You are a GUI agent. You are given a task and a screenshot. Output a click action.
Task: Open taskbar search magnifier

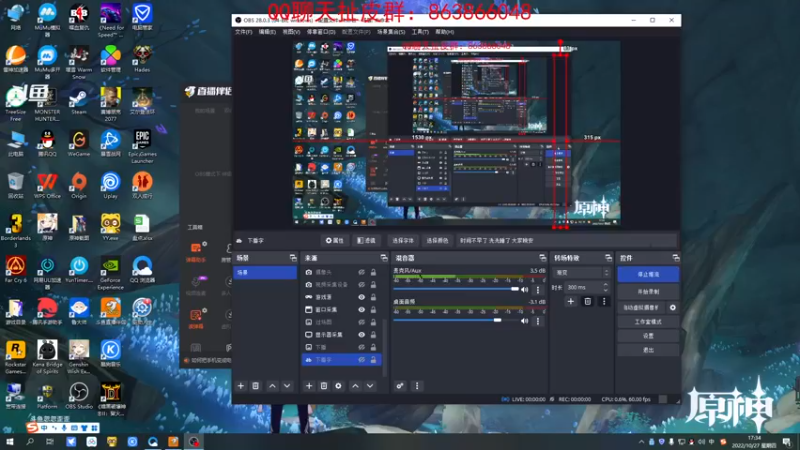point(30,442)
